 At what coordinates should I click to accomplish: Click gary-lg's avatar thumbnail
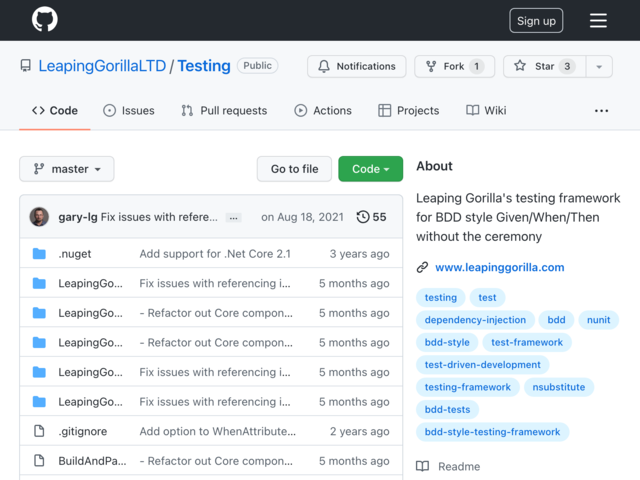pos(39,217)
